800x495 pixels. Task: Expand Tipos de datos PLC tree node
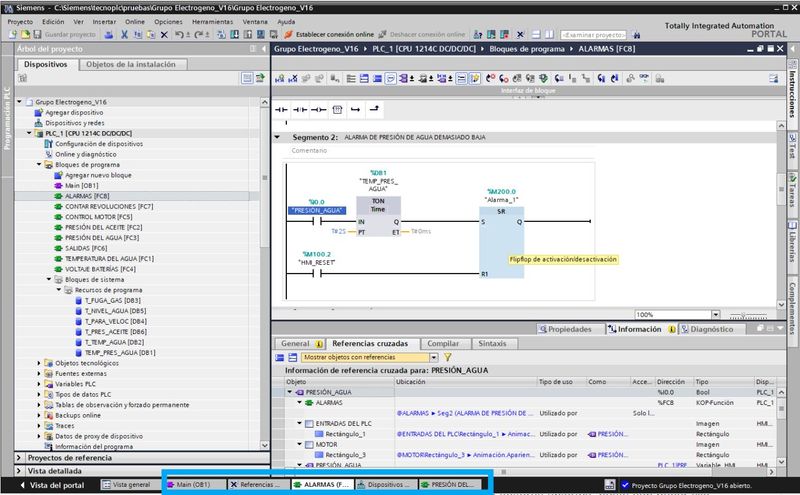(39, 394)
